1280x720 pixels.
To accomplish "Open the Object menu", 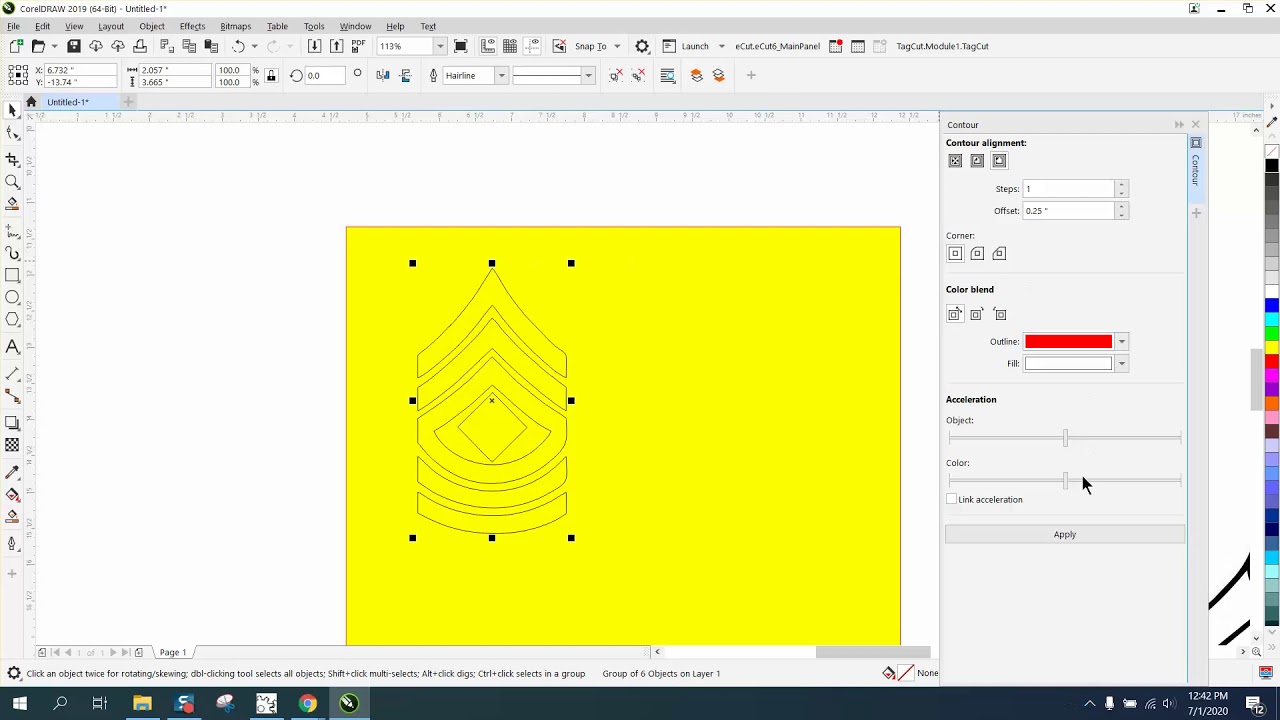I will (152, 26).
